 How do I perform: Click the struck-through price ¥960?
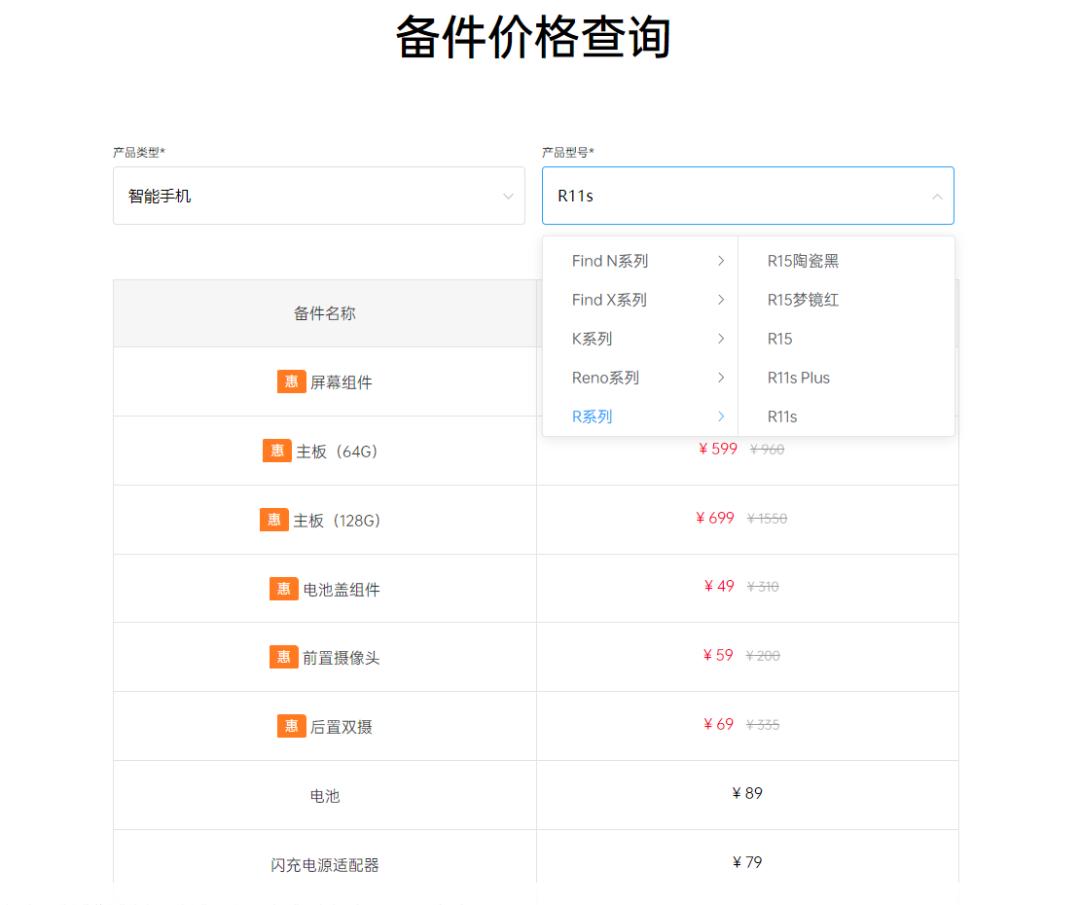tap(767, 449)
